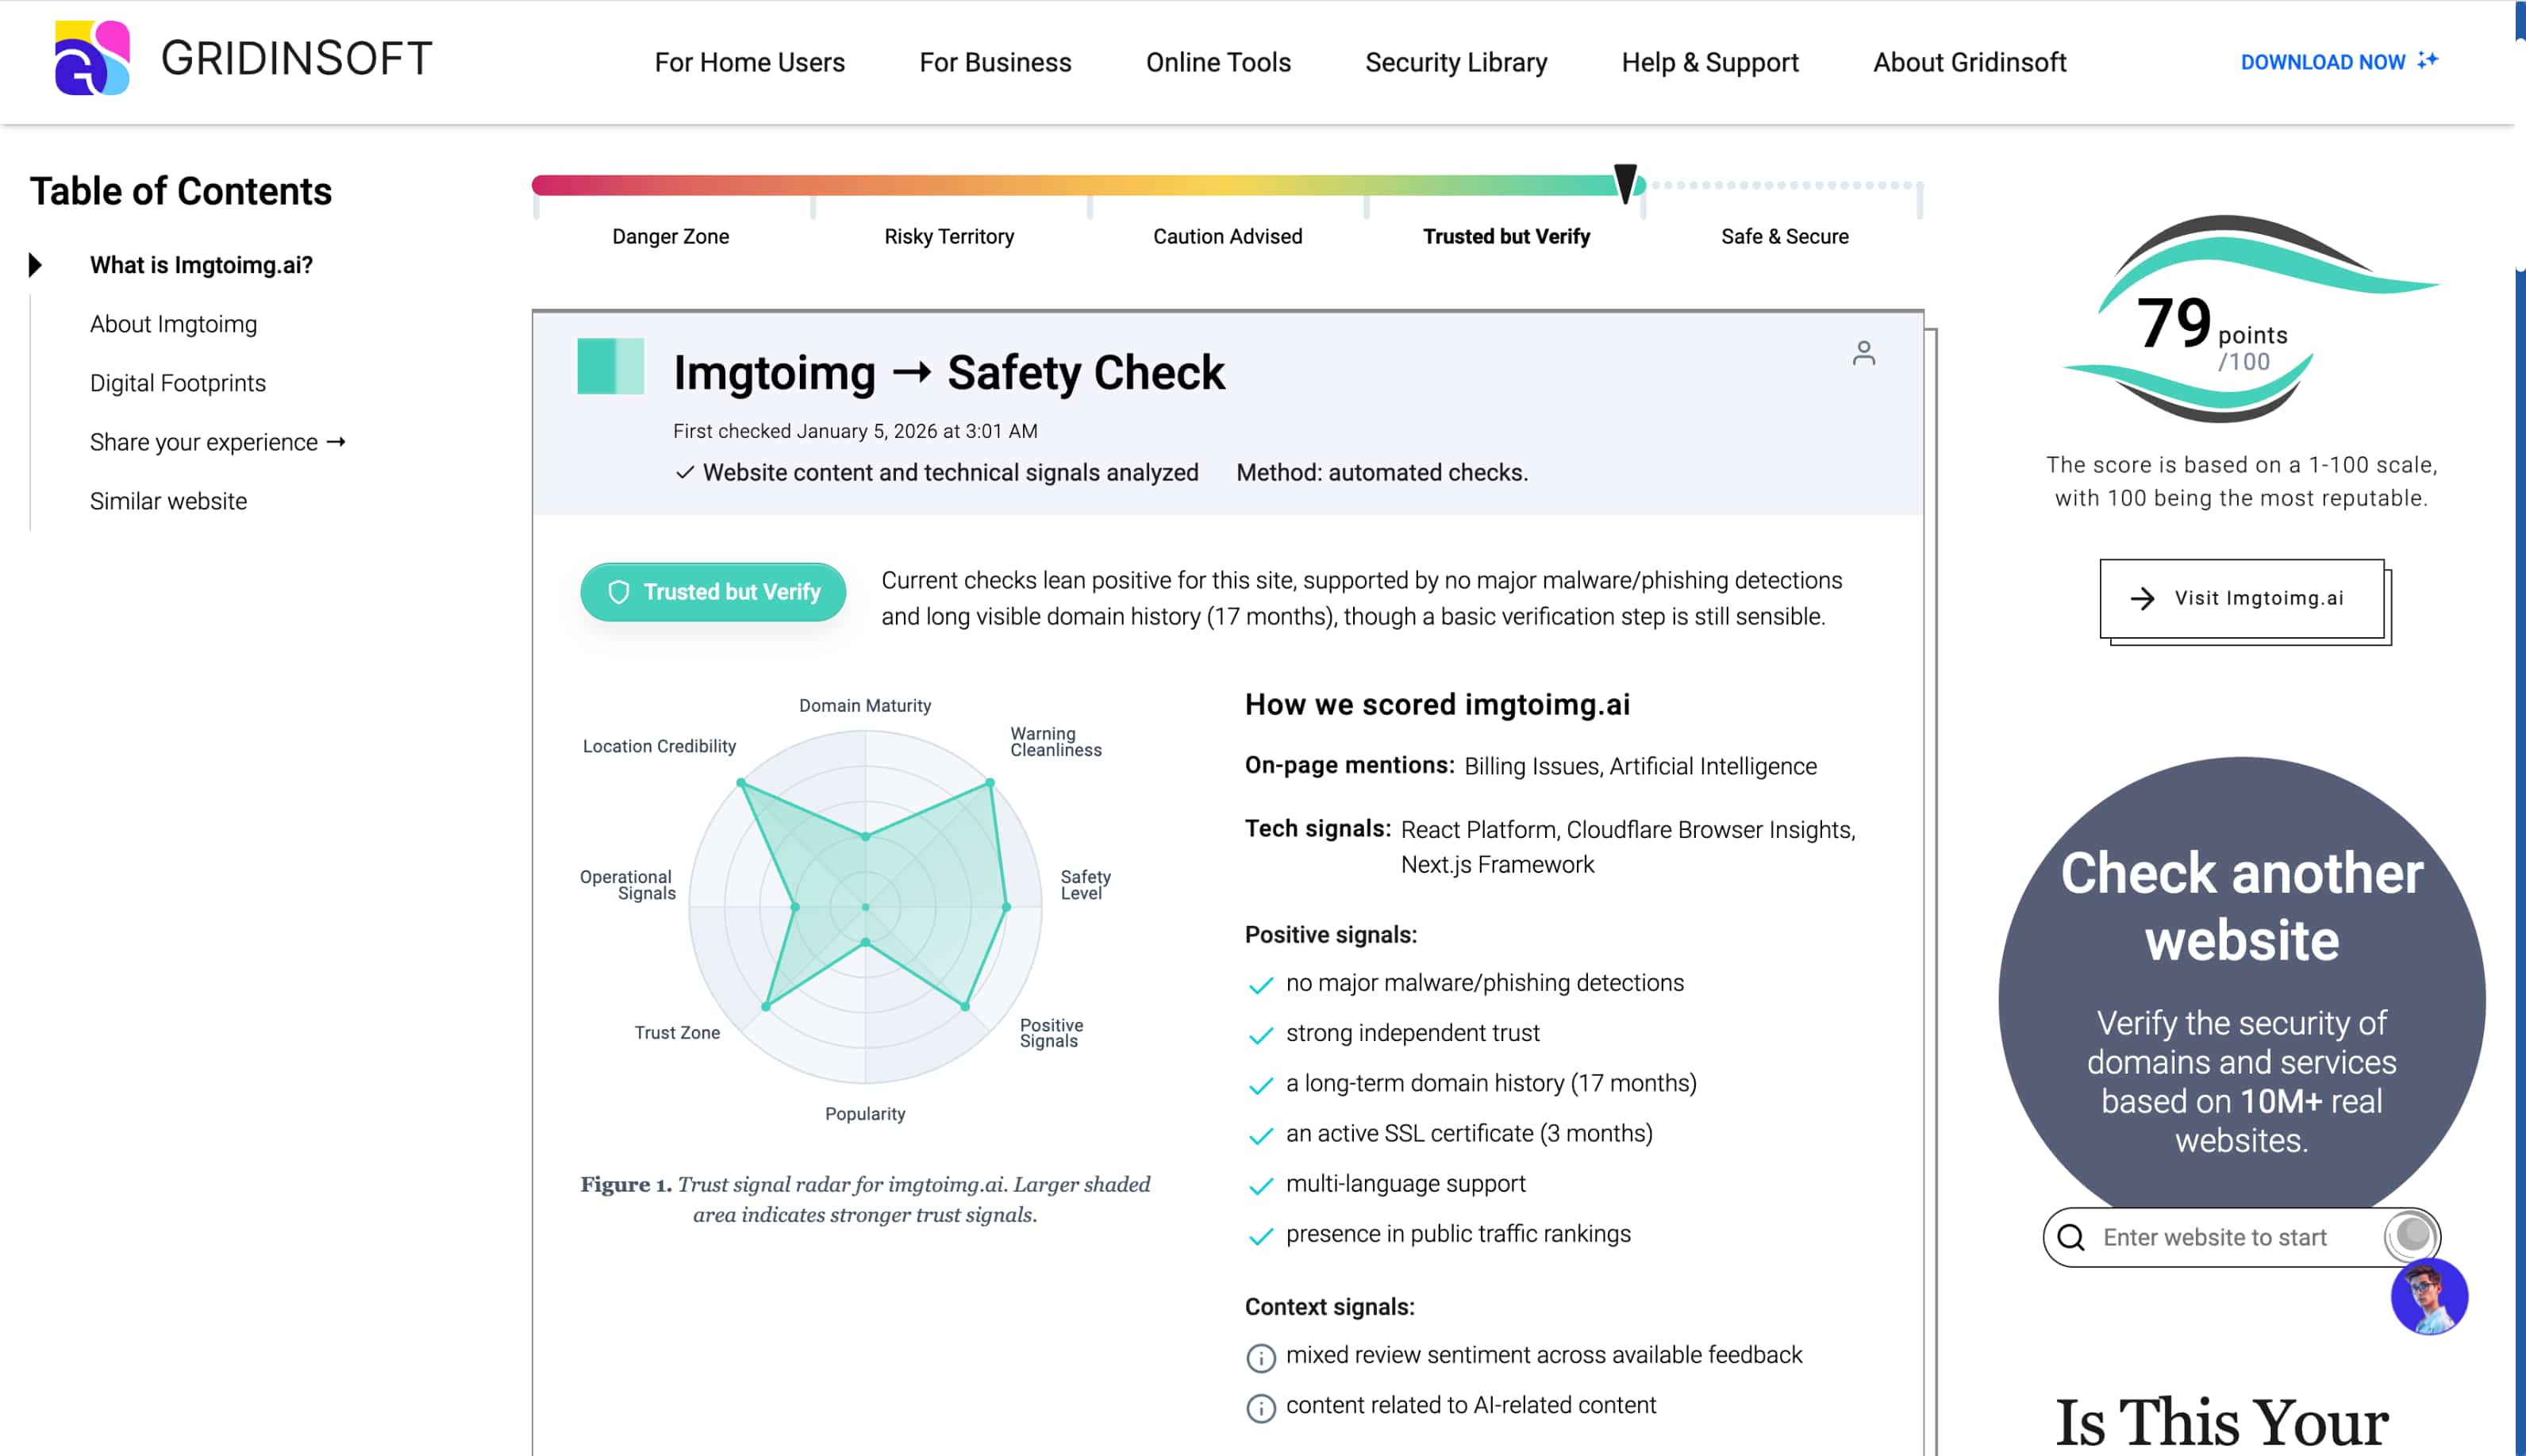Viewport: 2526px width, 1456px height.
Task: Click the Safety Level radar label
Action: click(x=1086, y=885)
